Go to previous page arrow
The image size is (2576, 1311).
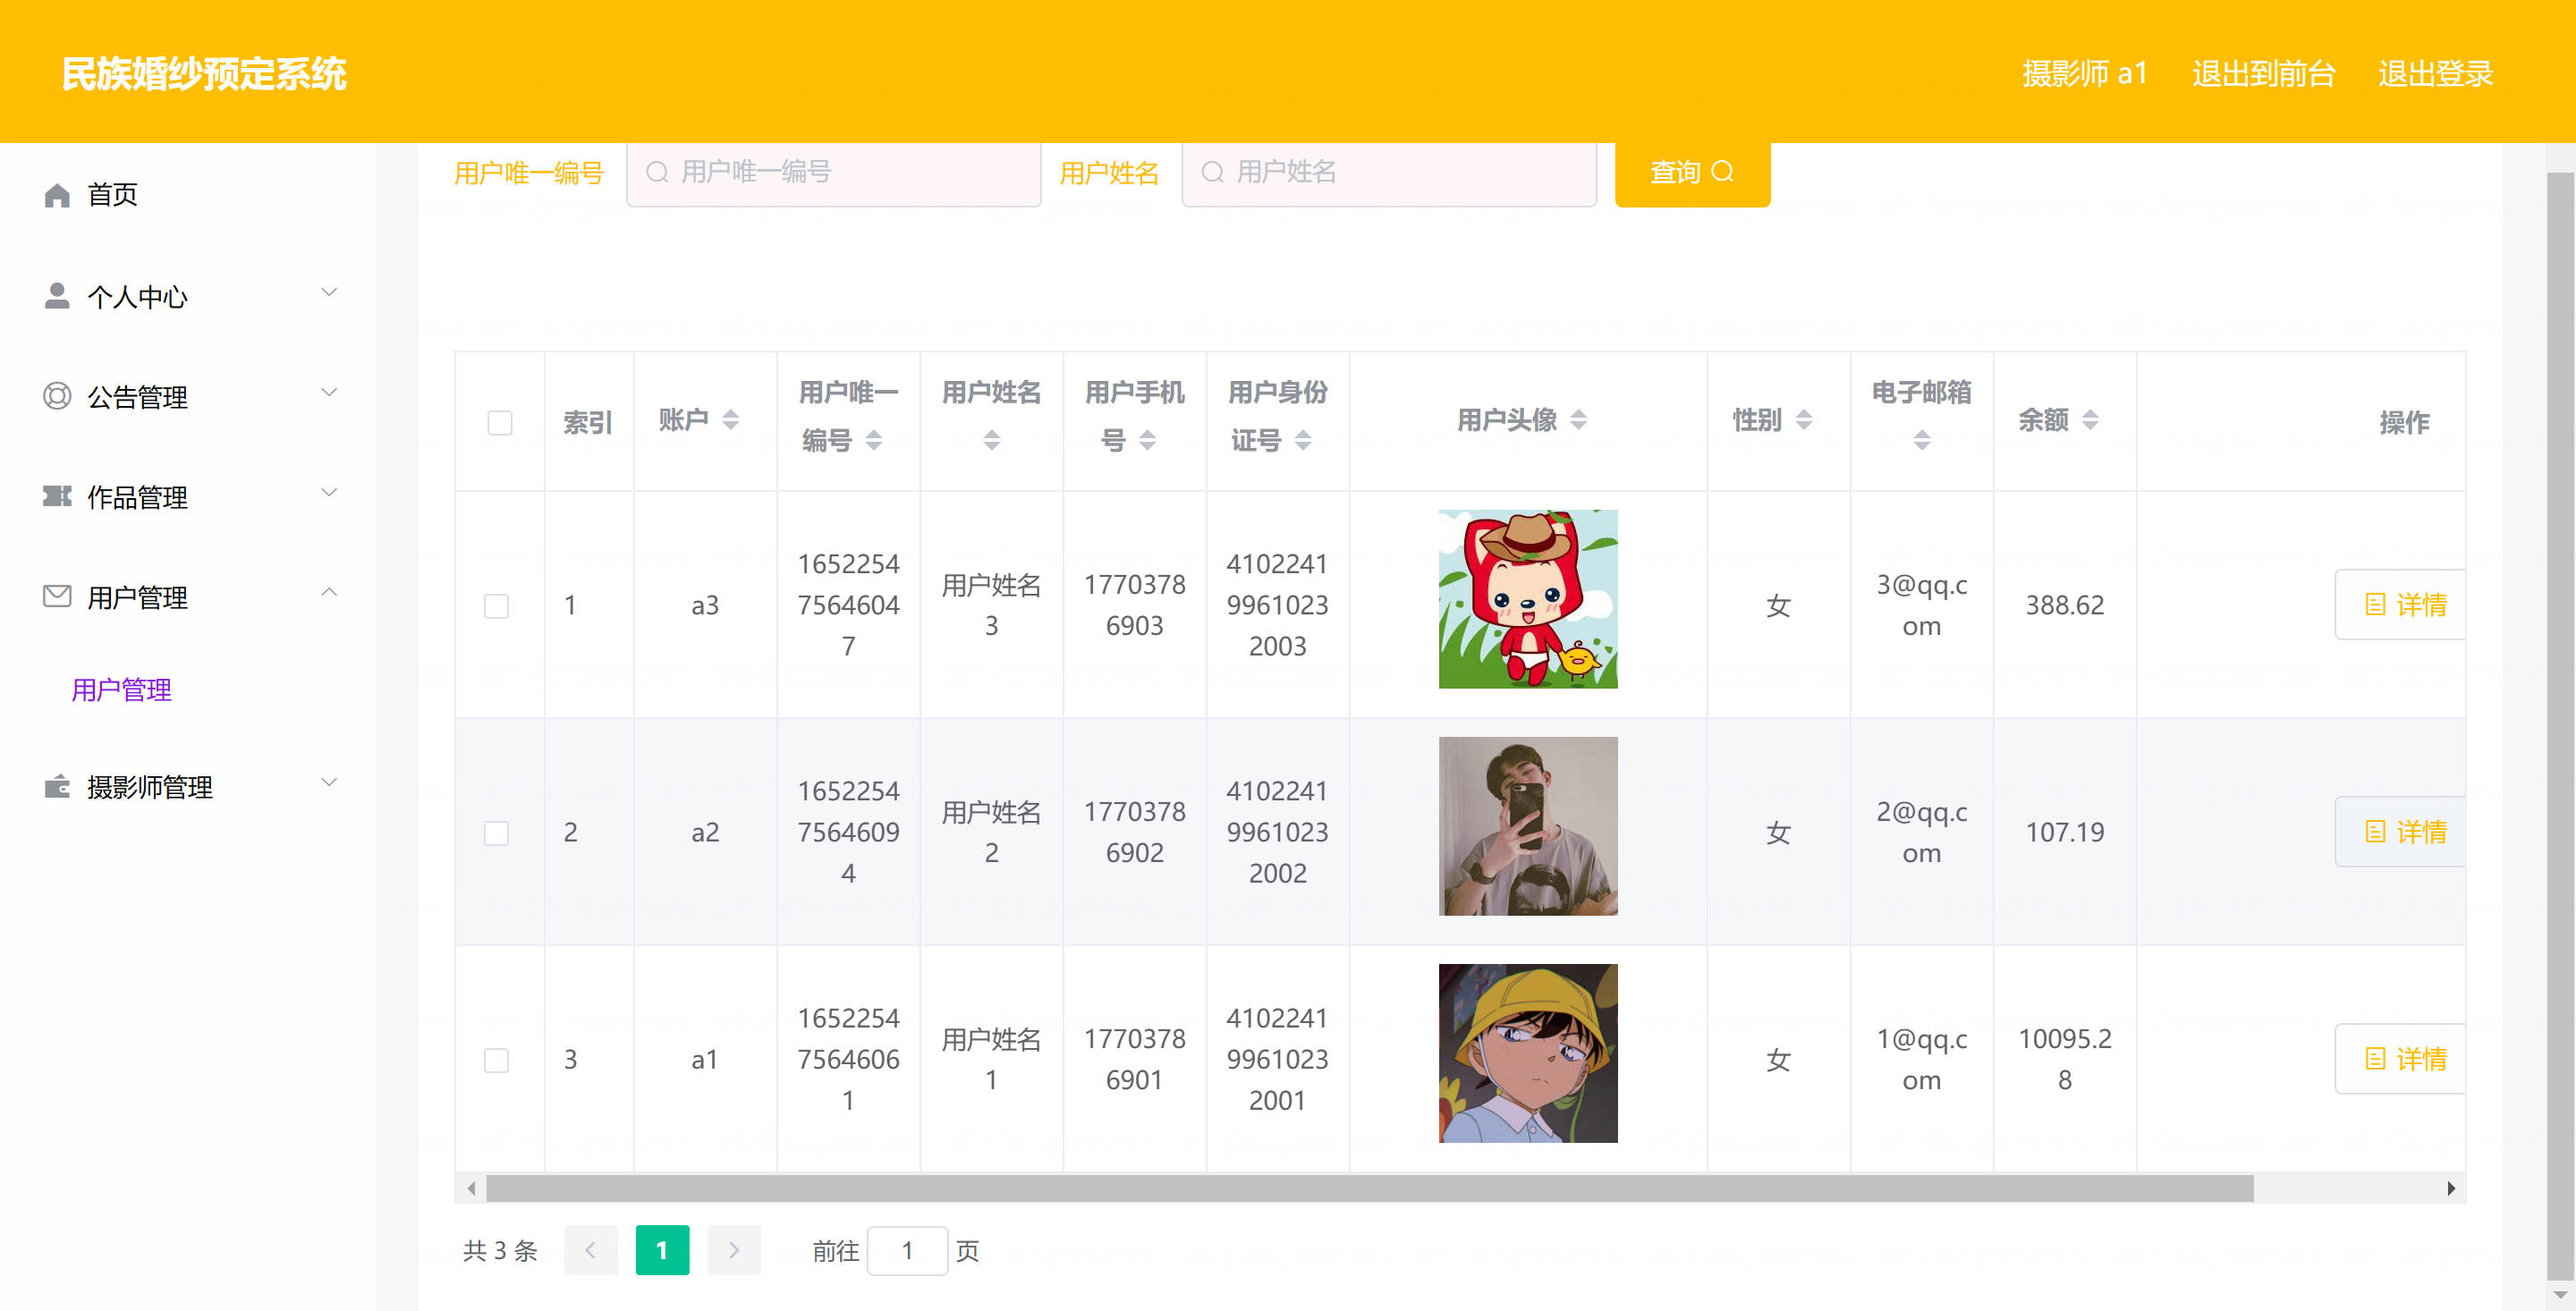click(x=590, y=1250)
